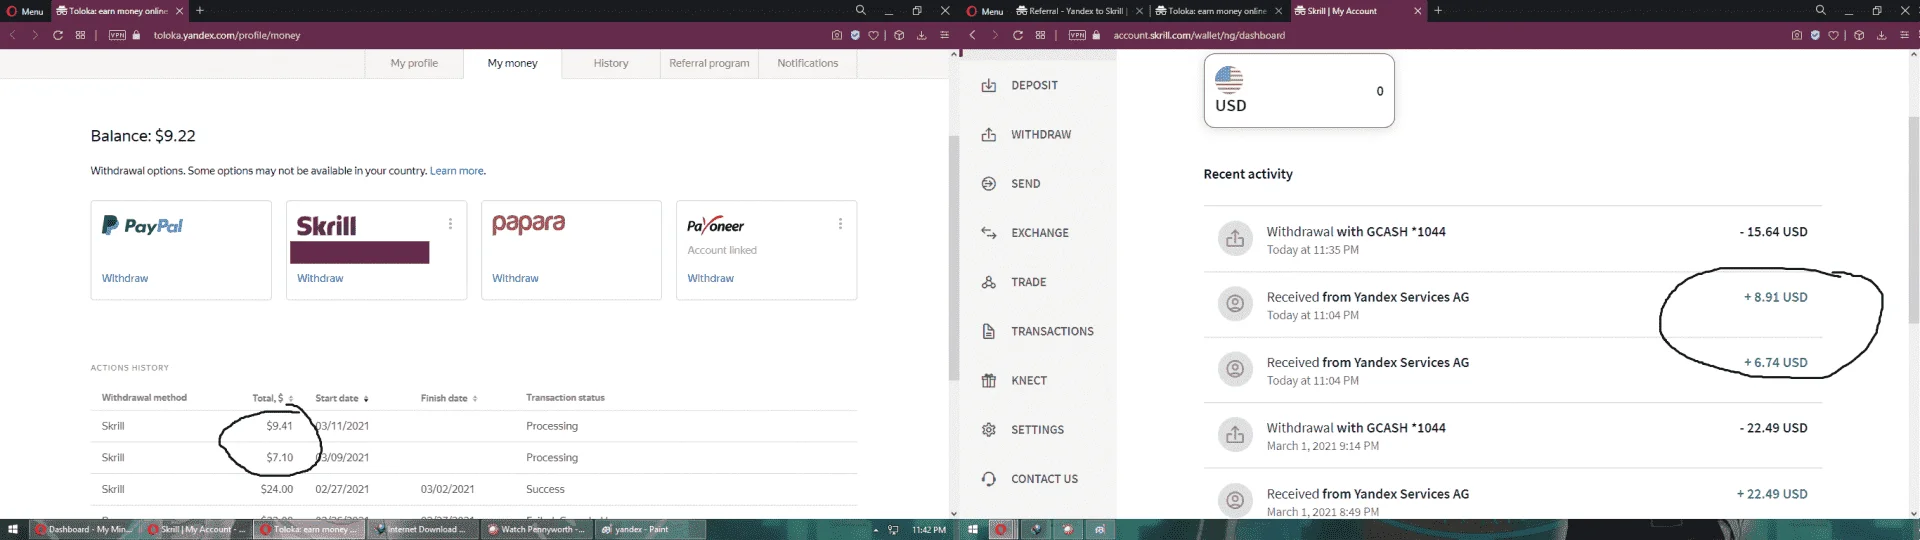Open Knect in Skrill sidebar
Image resolution: width=1920 pixels, height=540 pixels.
[x=1028, y=381]
